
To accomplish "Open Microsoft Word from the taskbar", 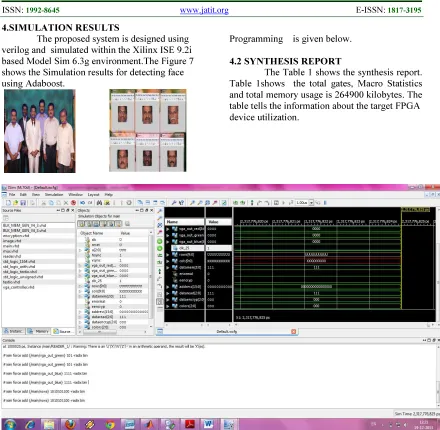I will pyautogui.click(x=209, y=424).
